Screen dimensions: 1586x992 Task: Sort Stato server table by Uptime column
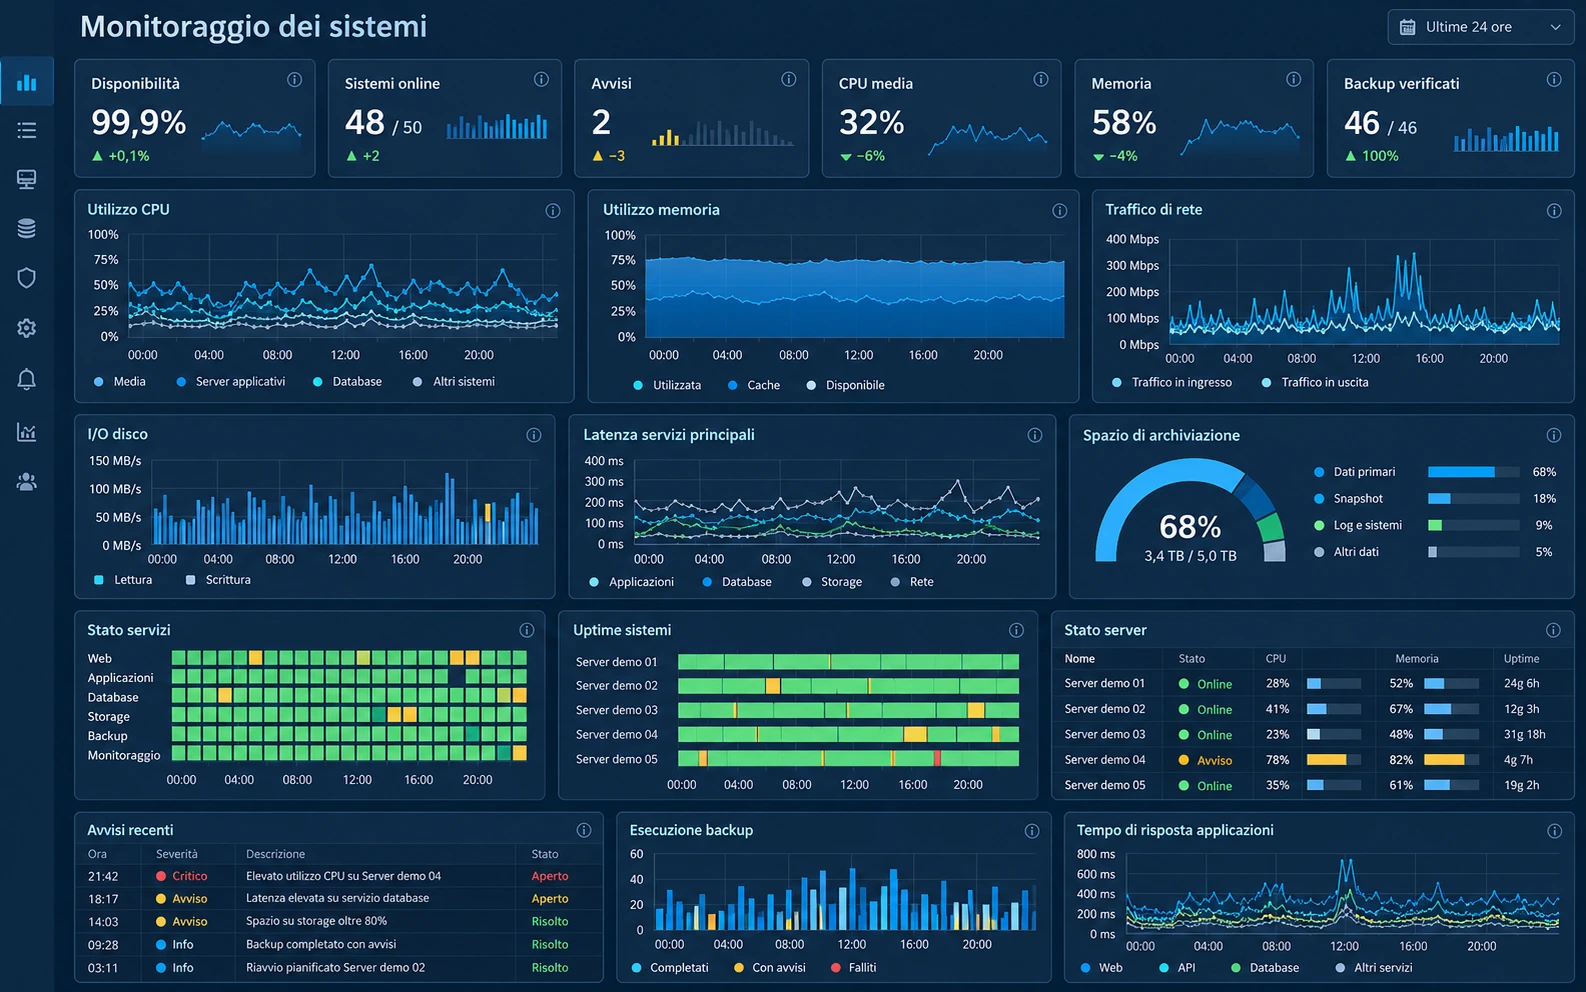(x=1522, y=659)
